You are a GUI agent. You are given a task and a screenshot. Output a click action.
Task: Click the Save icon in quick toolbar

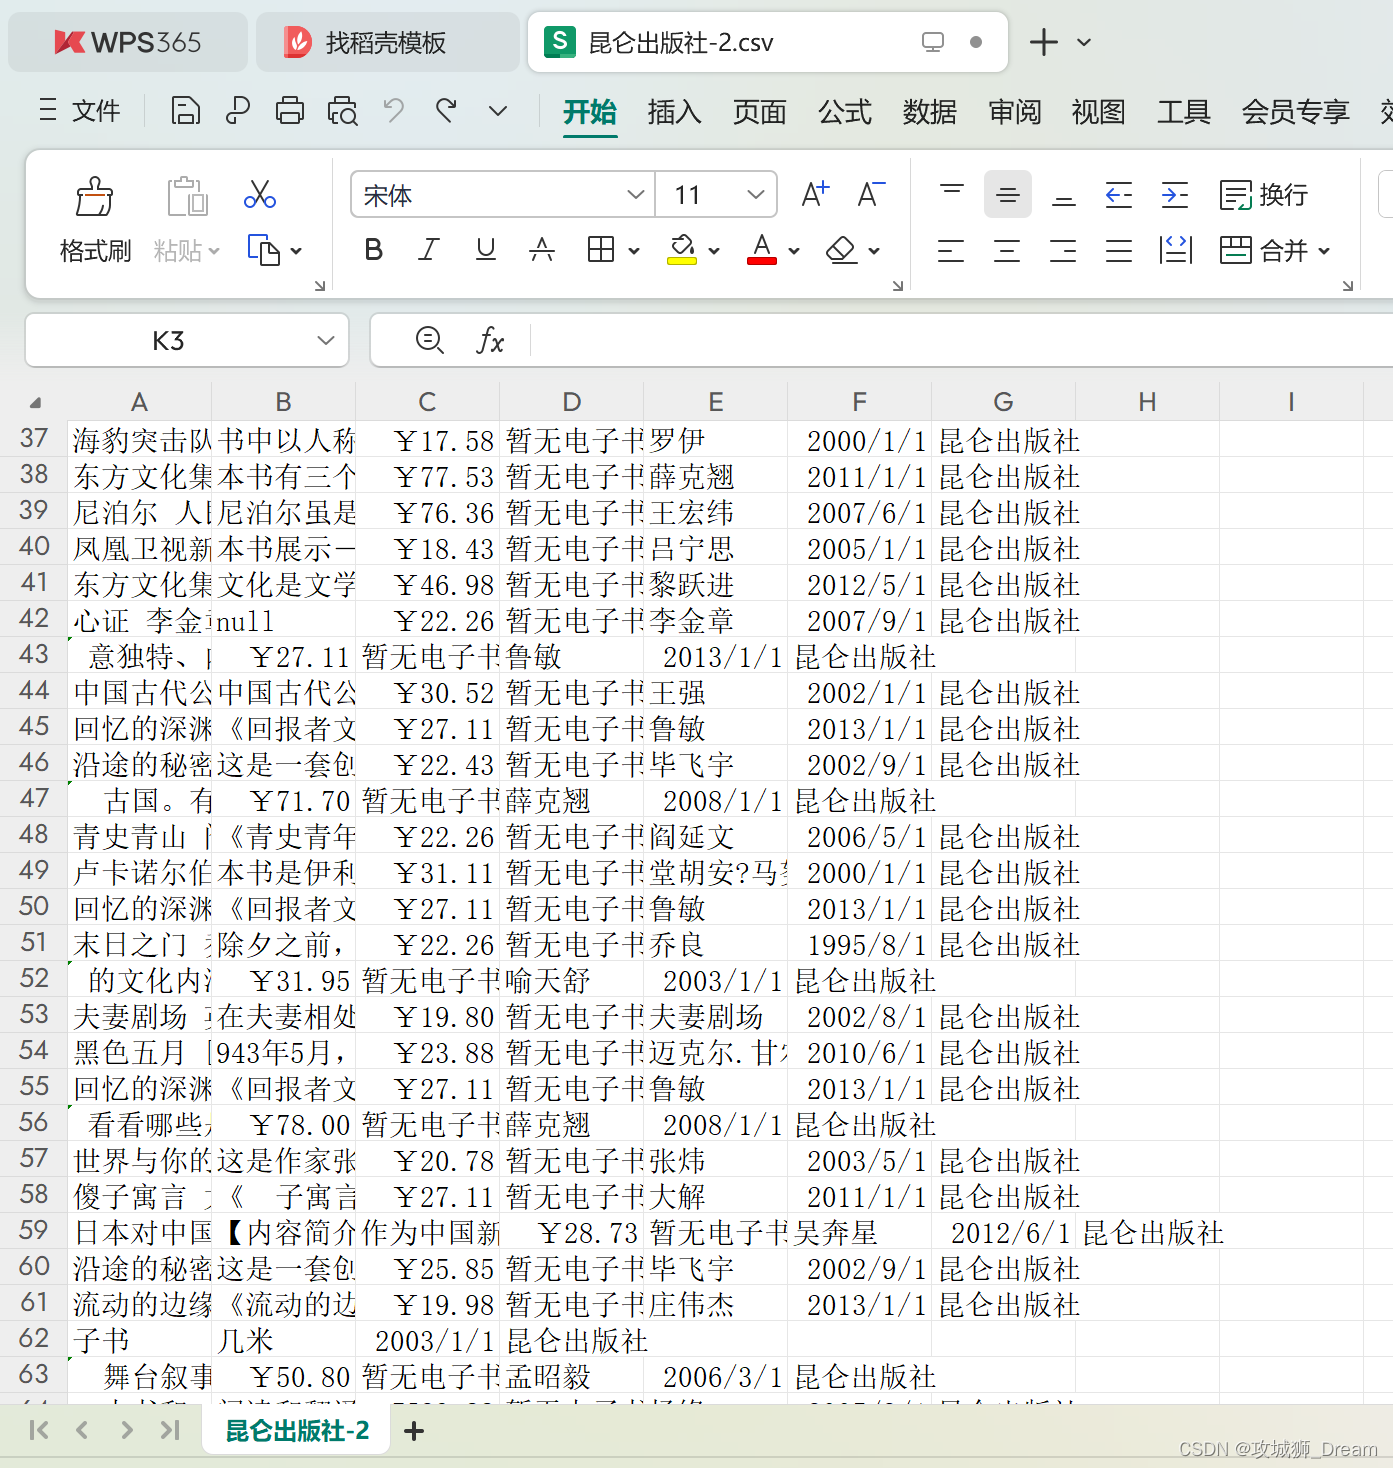click(x=185, y=110)
